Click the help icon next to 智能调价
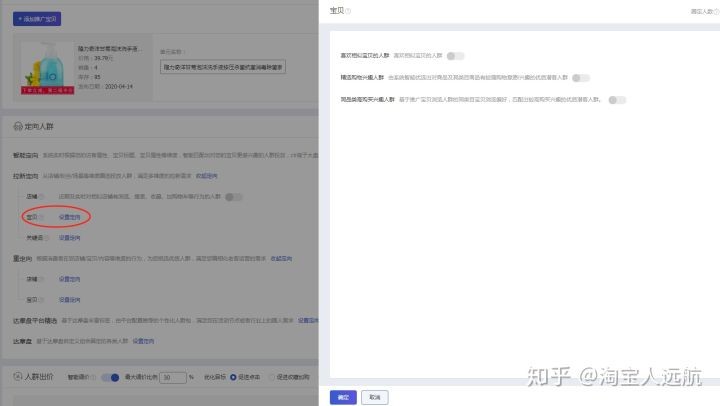Viewport: 720px width, 406px height. 93,377
